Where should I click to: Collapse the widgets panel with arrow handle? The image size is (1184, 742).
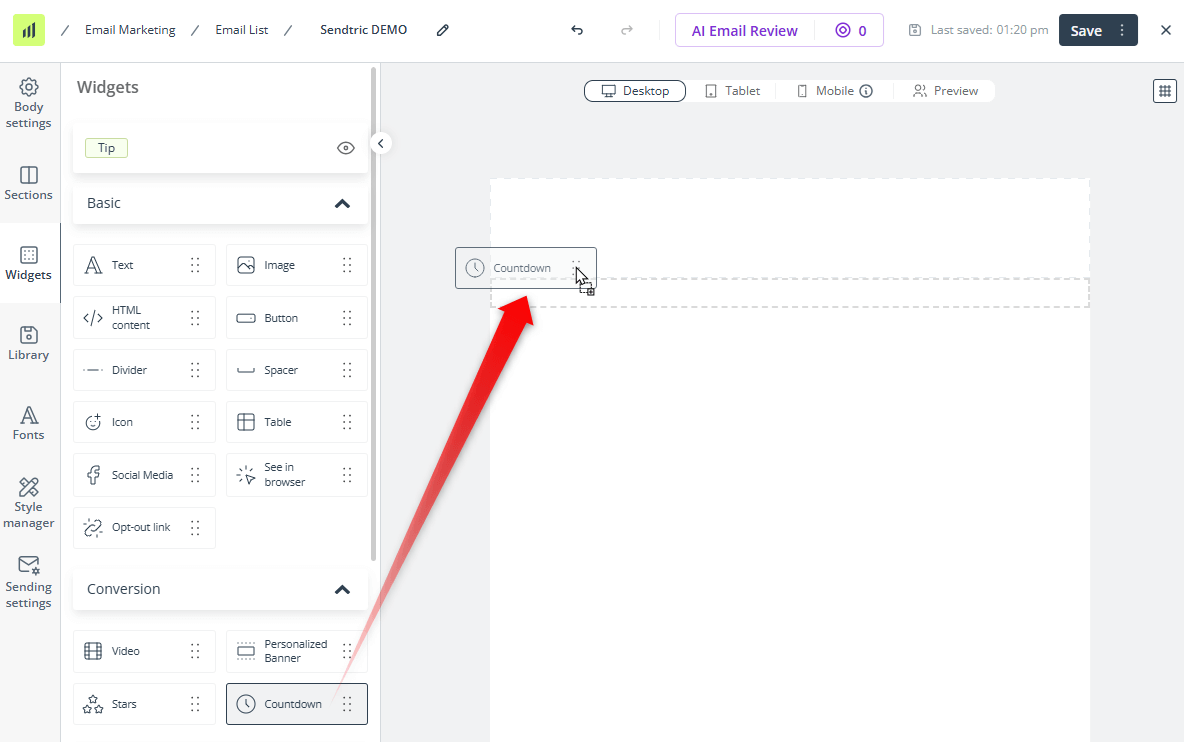380,143
